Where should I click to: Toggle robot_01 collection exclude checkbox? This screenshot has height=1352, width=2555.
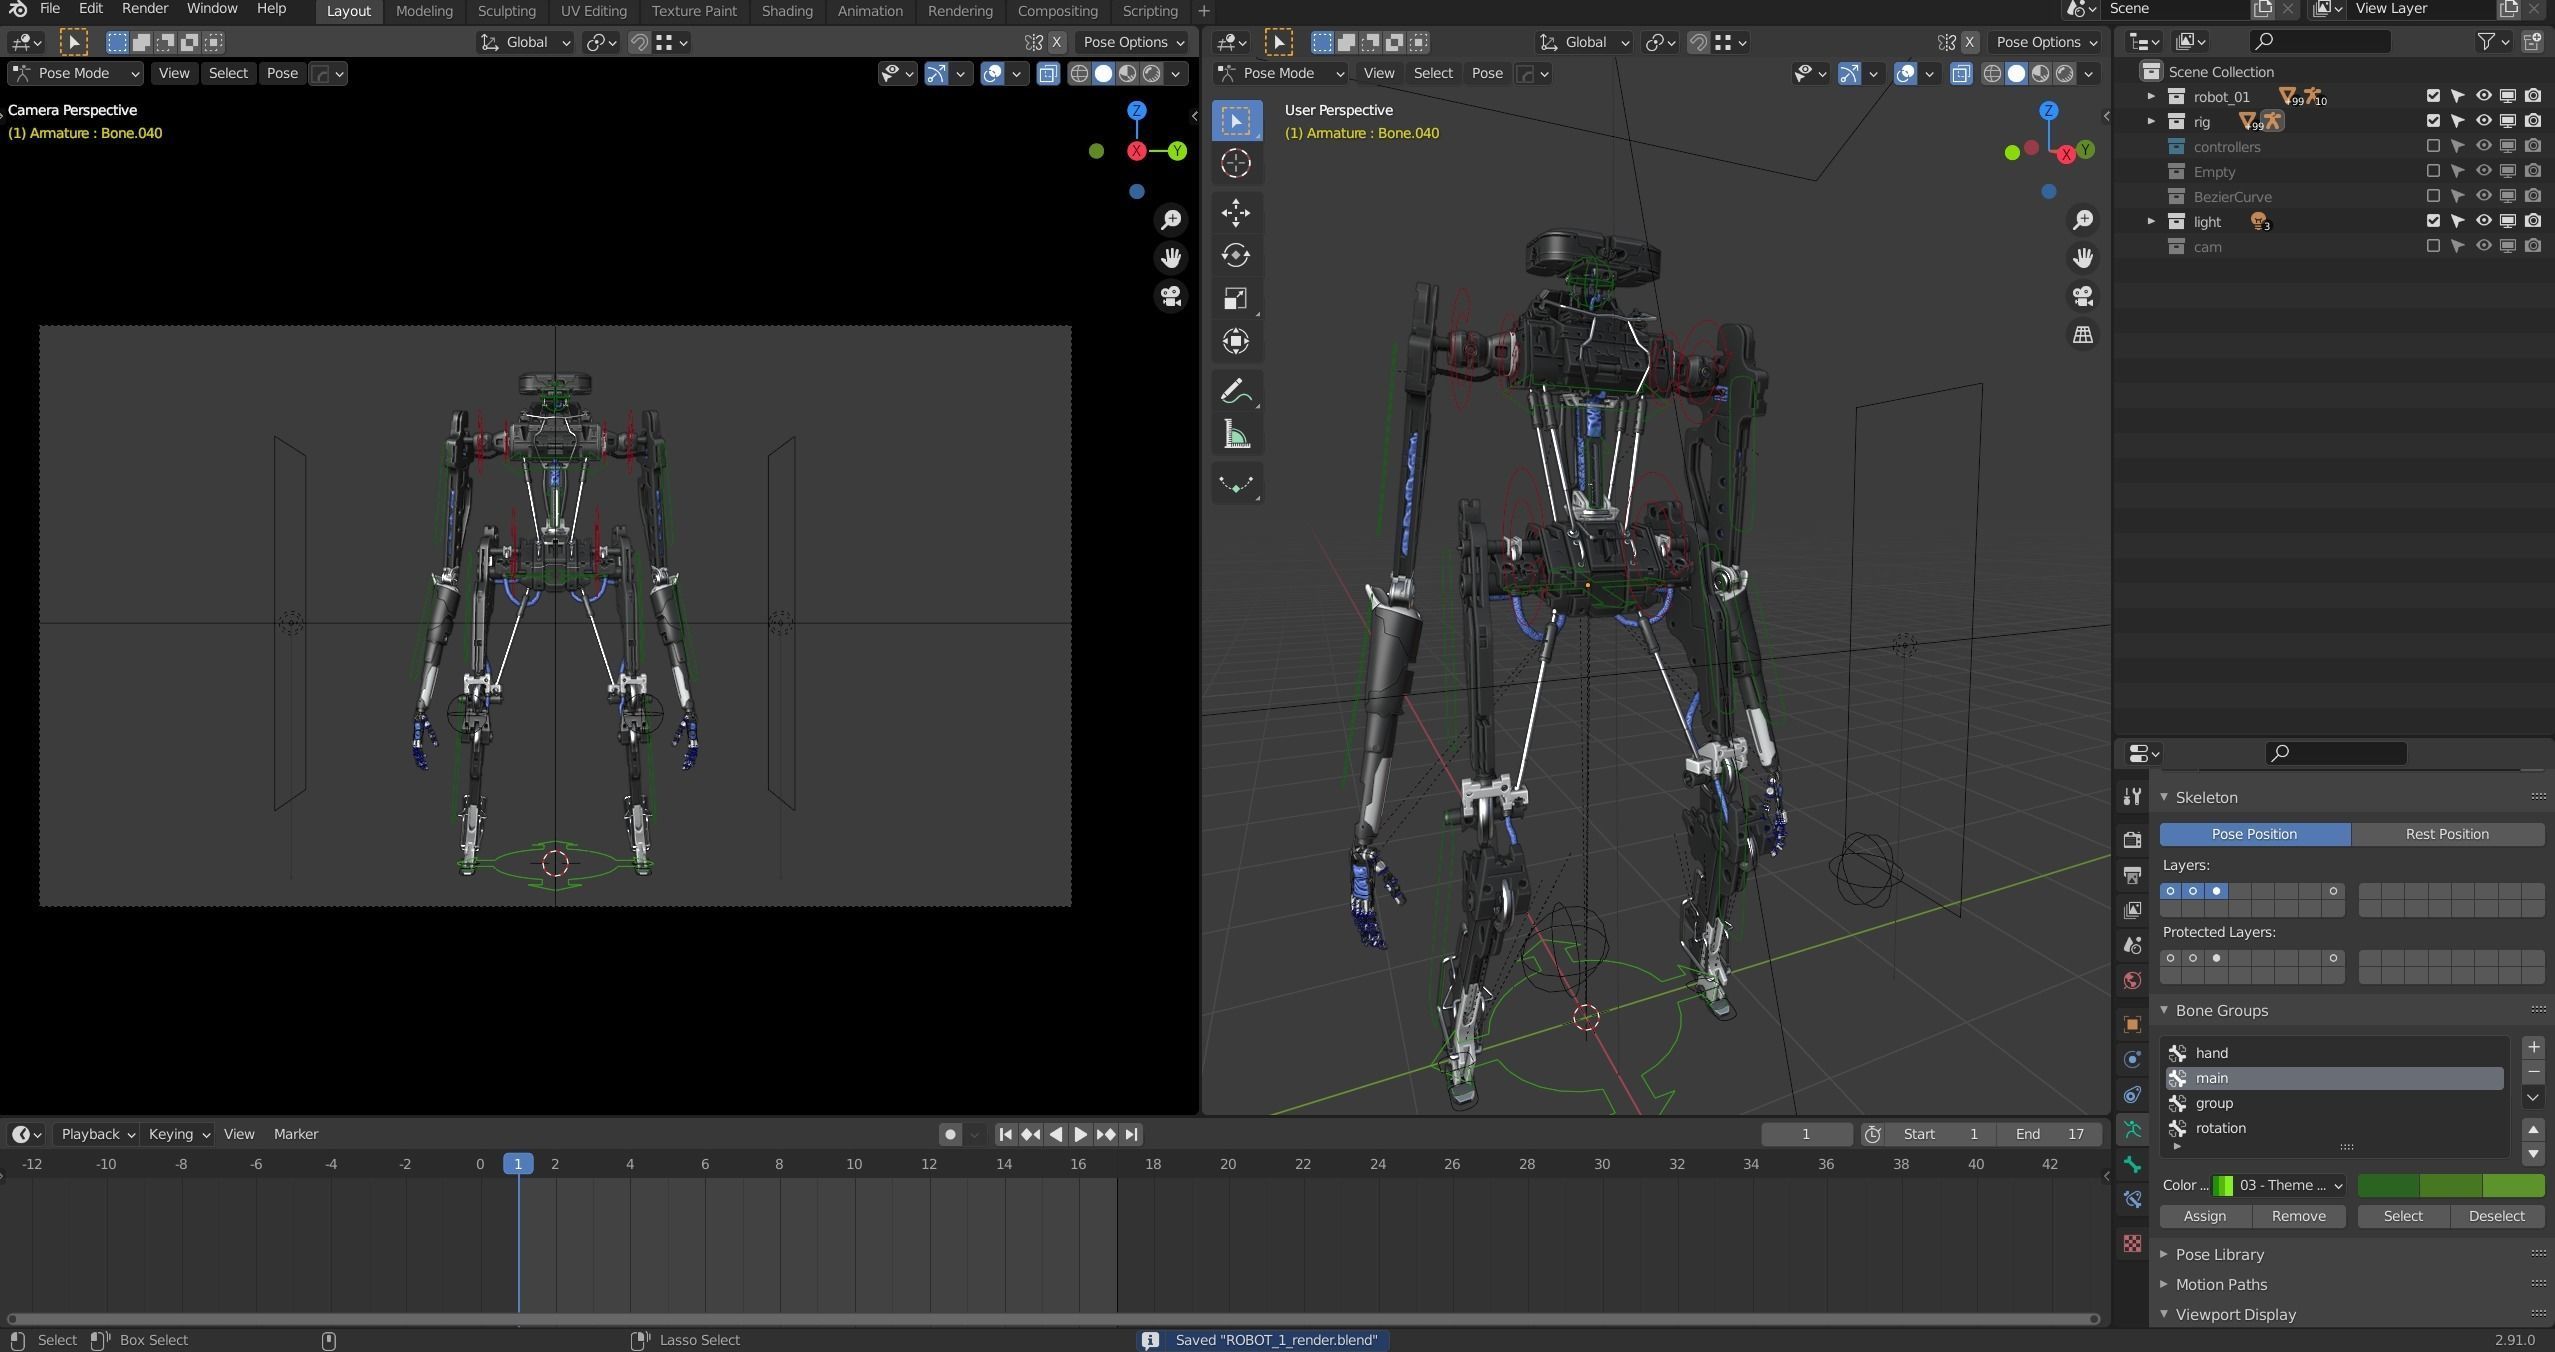pos(2433,96)
